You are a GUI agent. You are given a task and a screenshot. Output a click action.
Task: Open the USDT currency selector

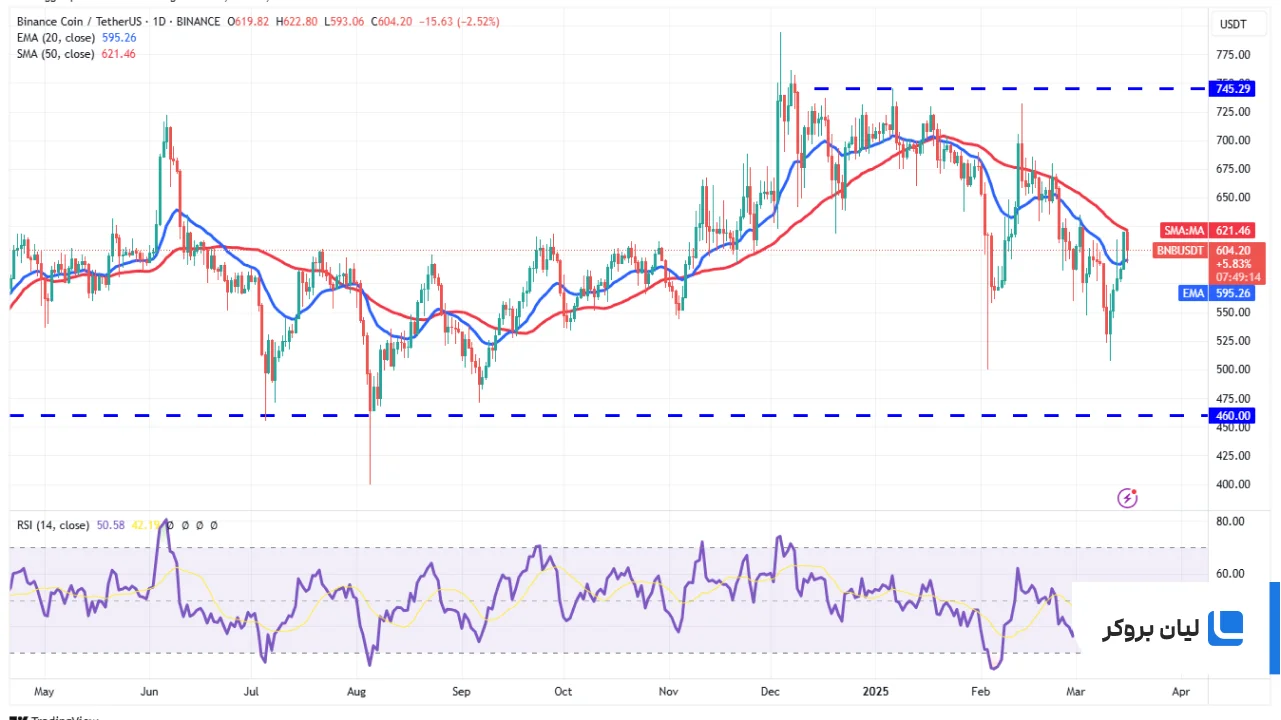(1232, 24)
